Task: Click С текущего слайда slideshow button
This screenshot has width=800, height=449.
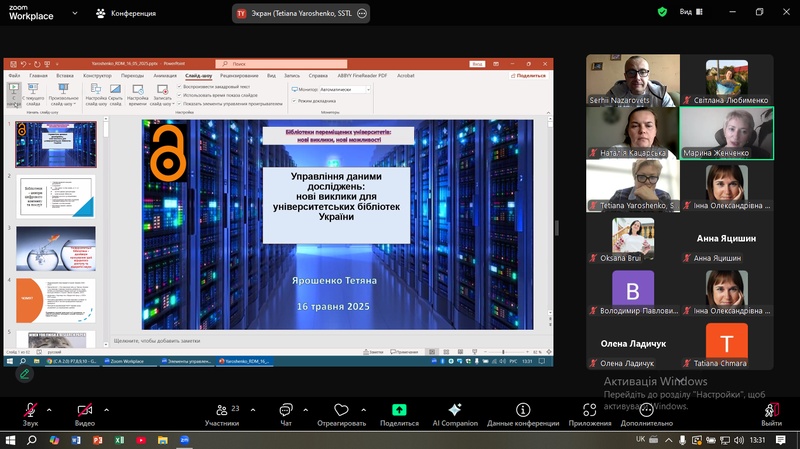Action: [33, 94]
